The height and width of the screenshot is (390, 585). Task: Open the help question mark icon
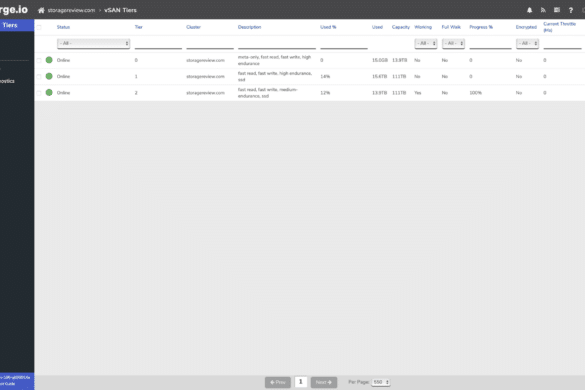570,10
